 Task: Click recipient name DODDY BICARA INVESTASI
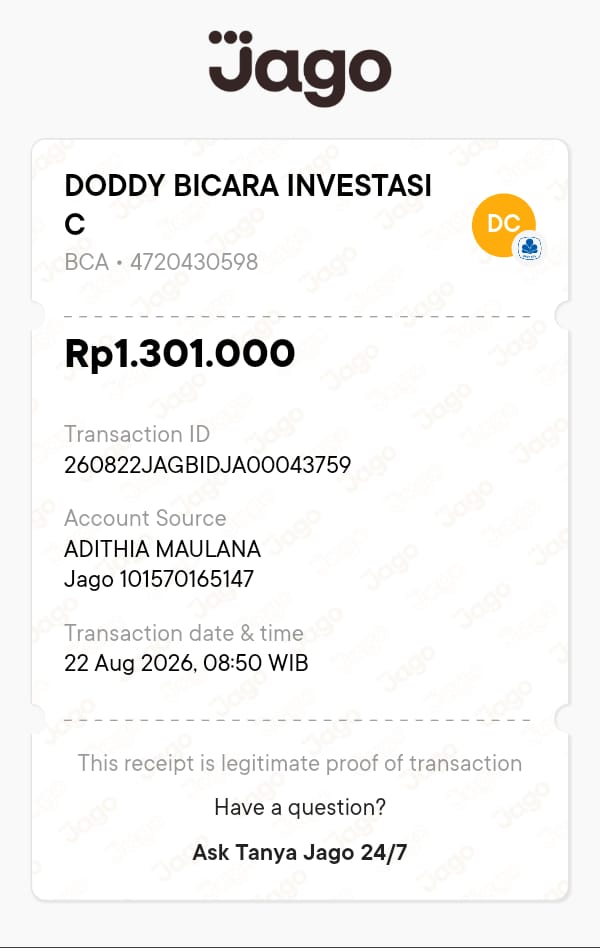248,185
